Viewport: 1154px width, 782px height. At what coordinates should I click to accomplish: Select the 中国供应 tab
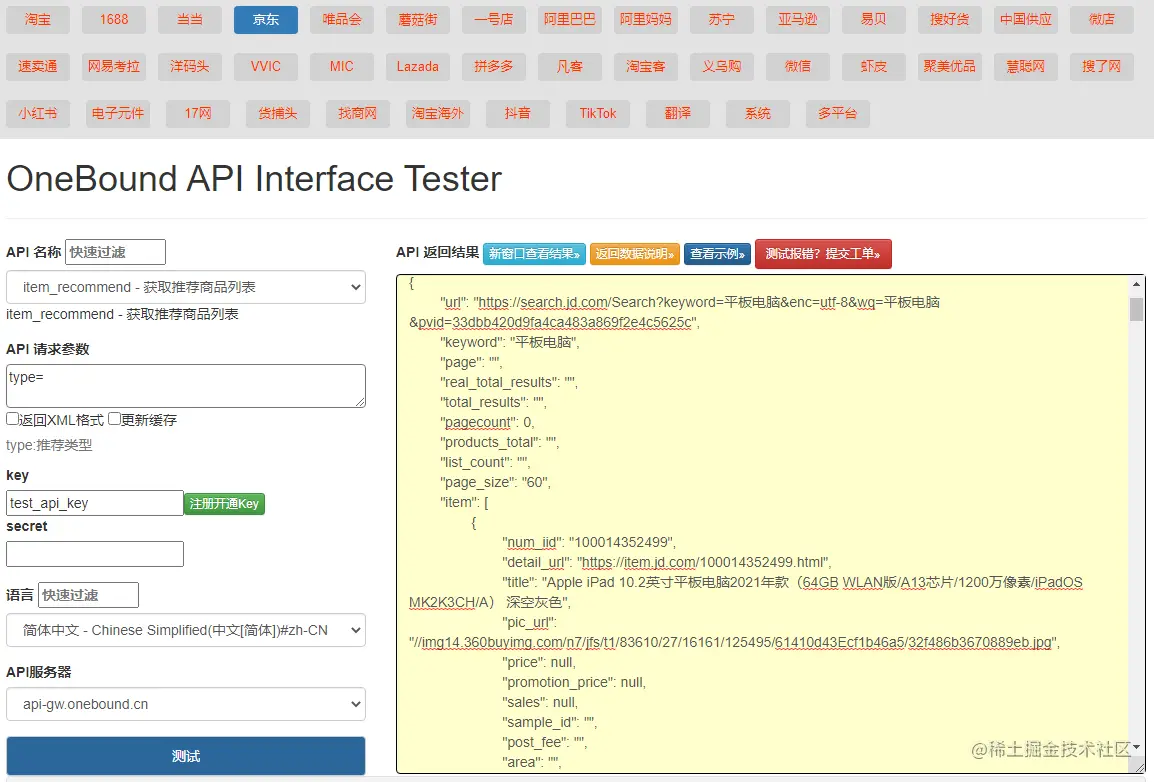coord(1025,20)
